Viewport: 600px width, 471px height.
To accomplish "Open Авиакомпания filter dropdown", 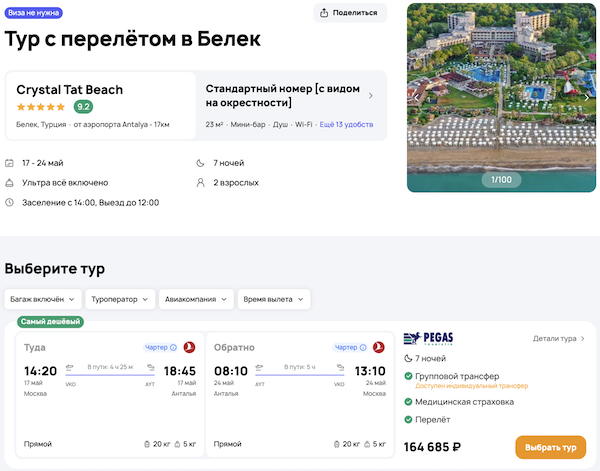I will coord(197,299).
